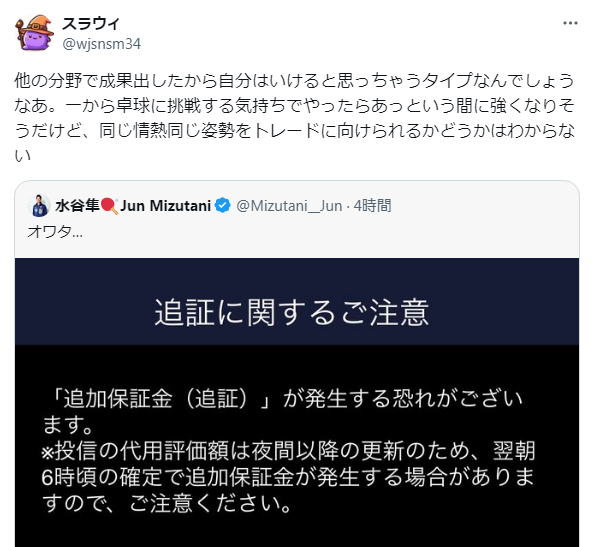Open the three-dot more options menu
The height and width of the screenshot is (547, 594).
[570, 23]
